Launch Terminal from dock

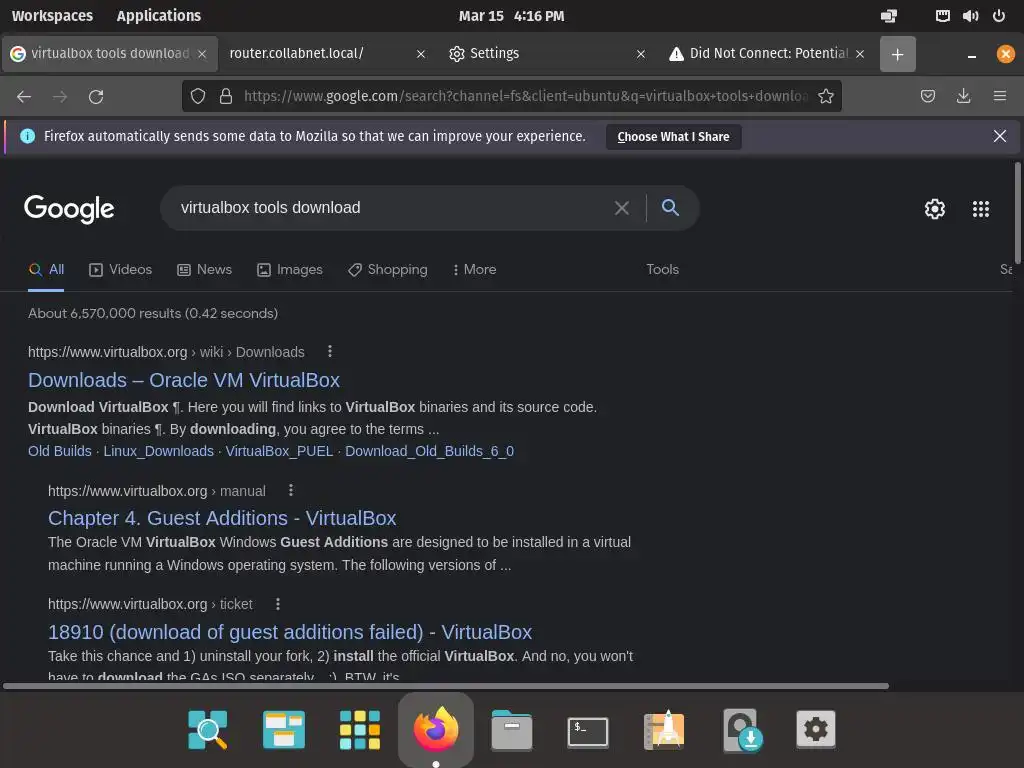[x=588, y=731]
